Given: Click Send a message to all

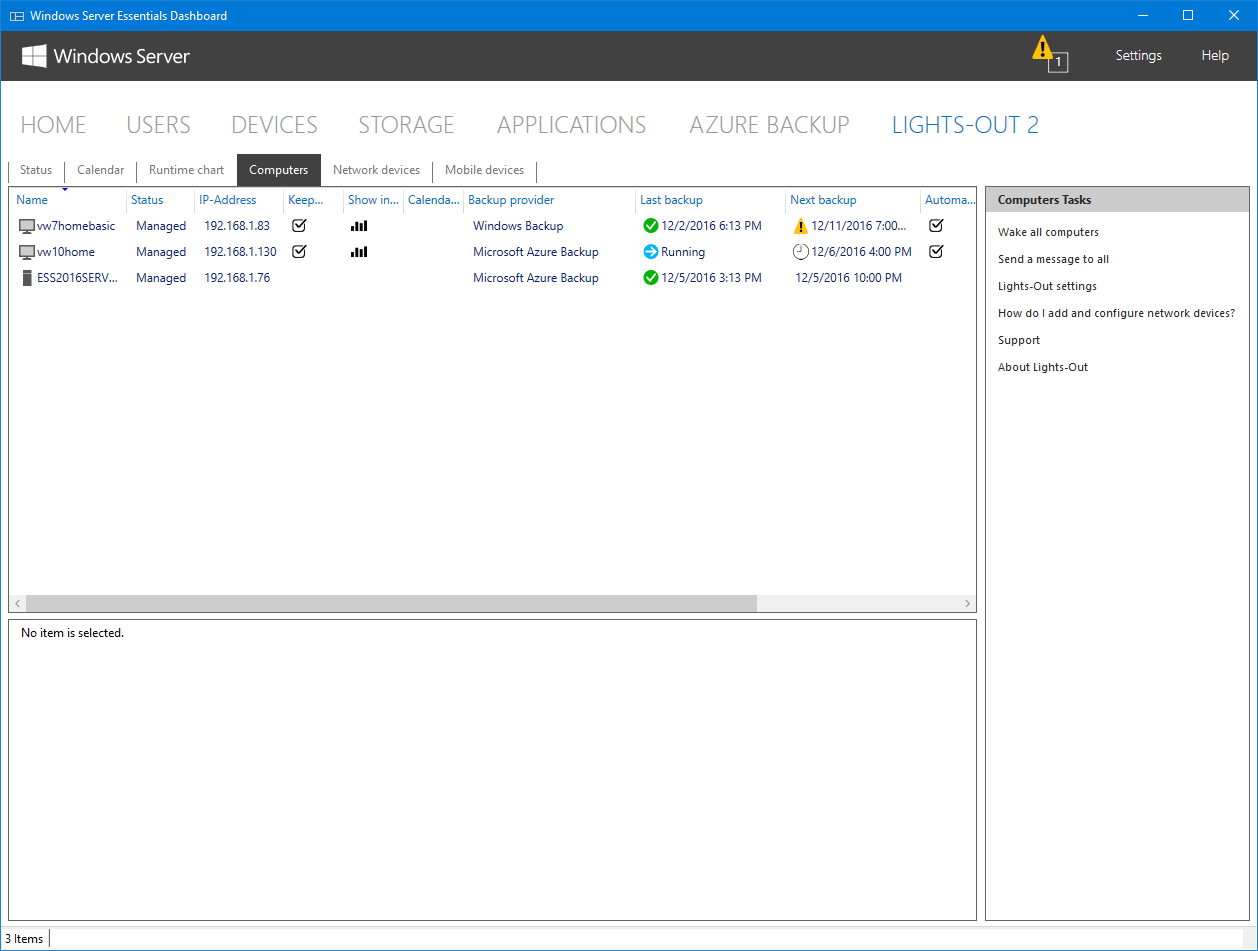Looking at the screenshot, I should (1053, 259).
